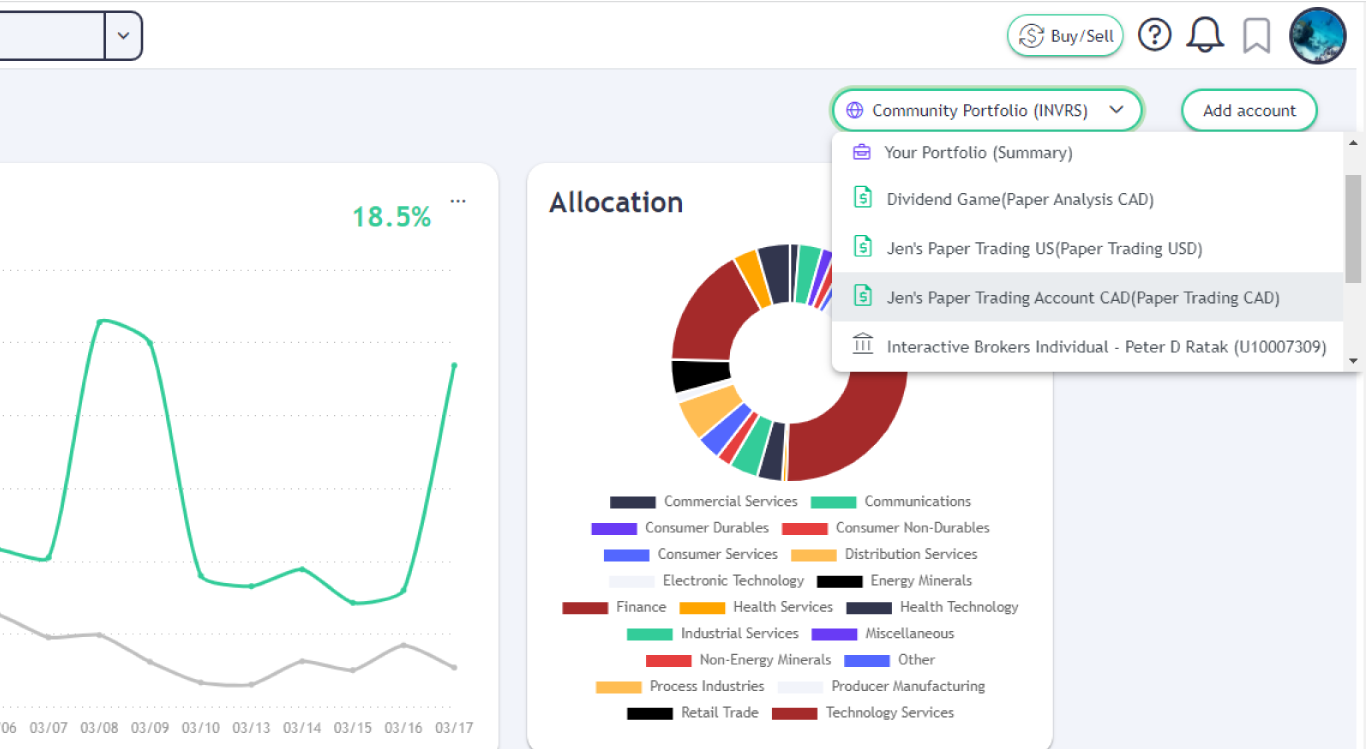
Task: Click the profile avatar picture
Action: pos(1317,35)
